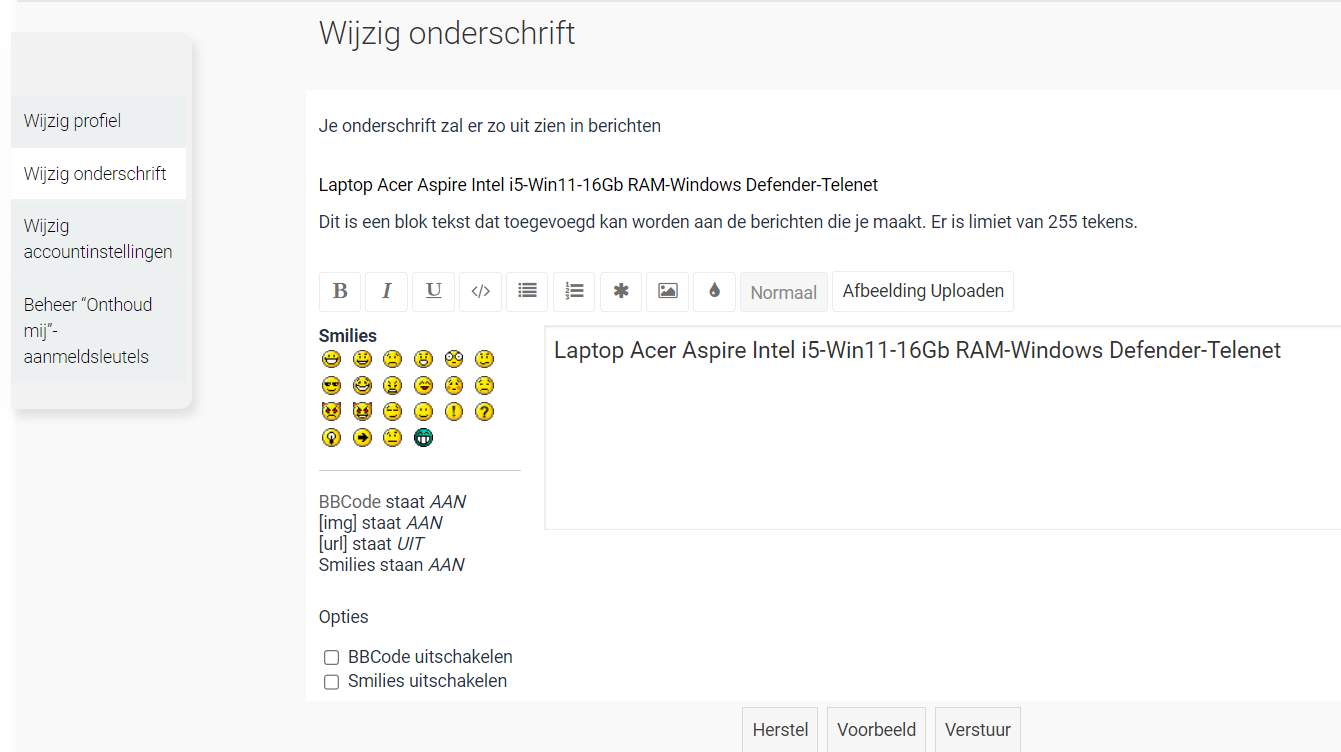
Task: Open the Normaal font size dropdown
Action: tap(784, 291)
